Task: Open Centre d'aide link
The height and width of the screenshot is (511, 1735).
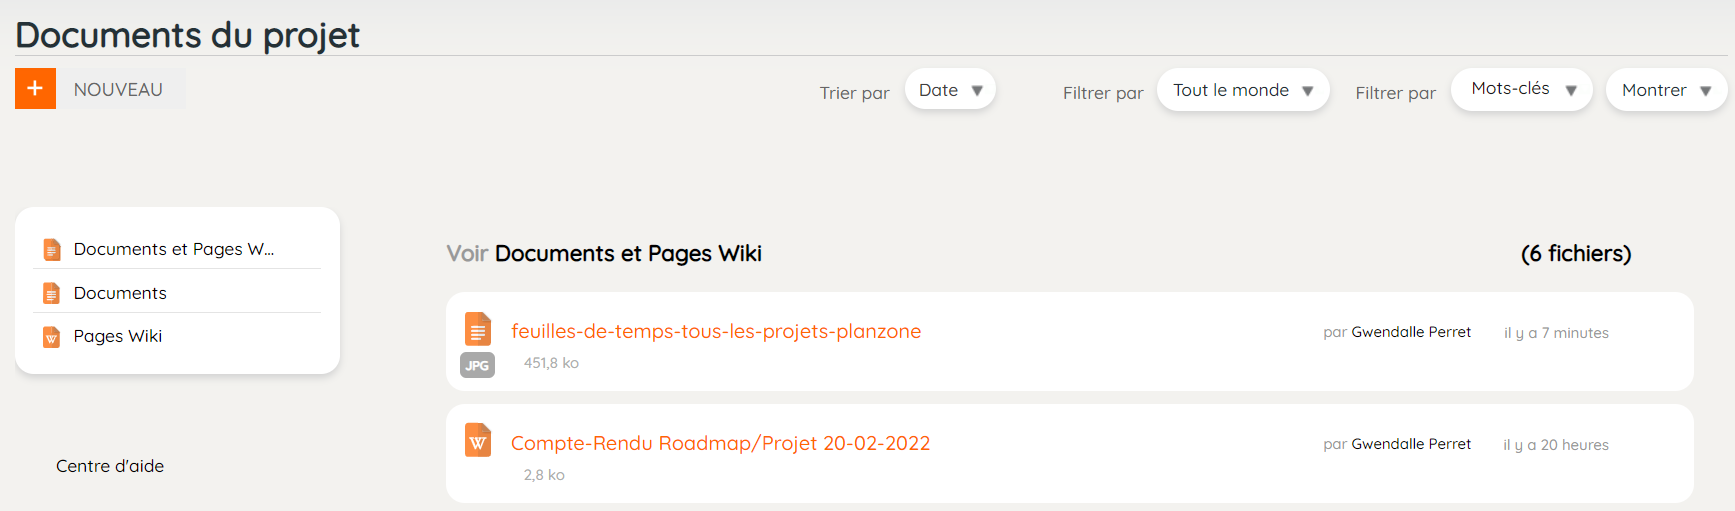Action: [110, 466]
